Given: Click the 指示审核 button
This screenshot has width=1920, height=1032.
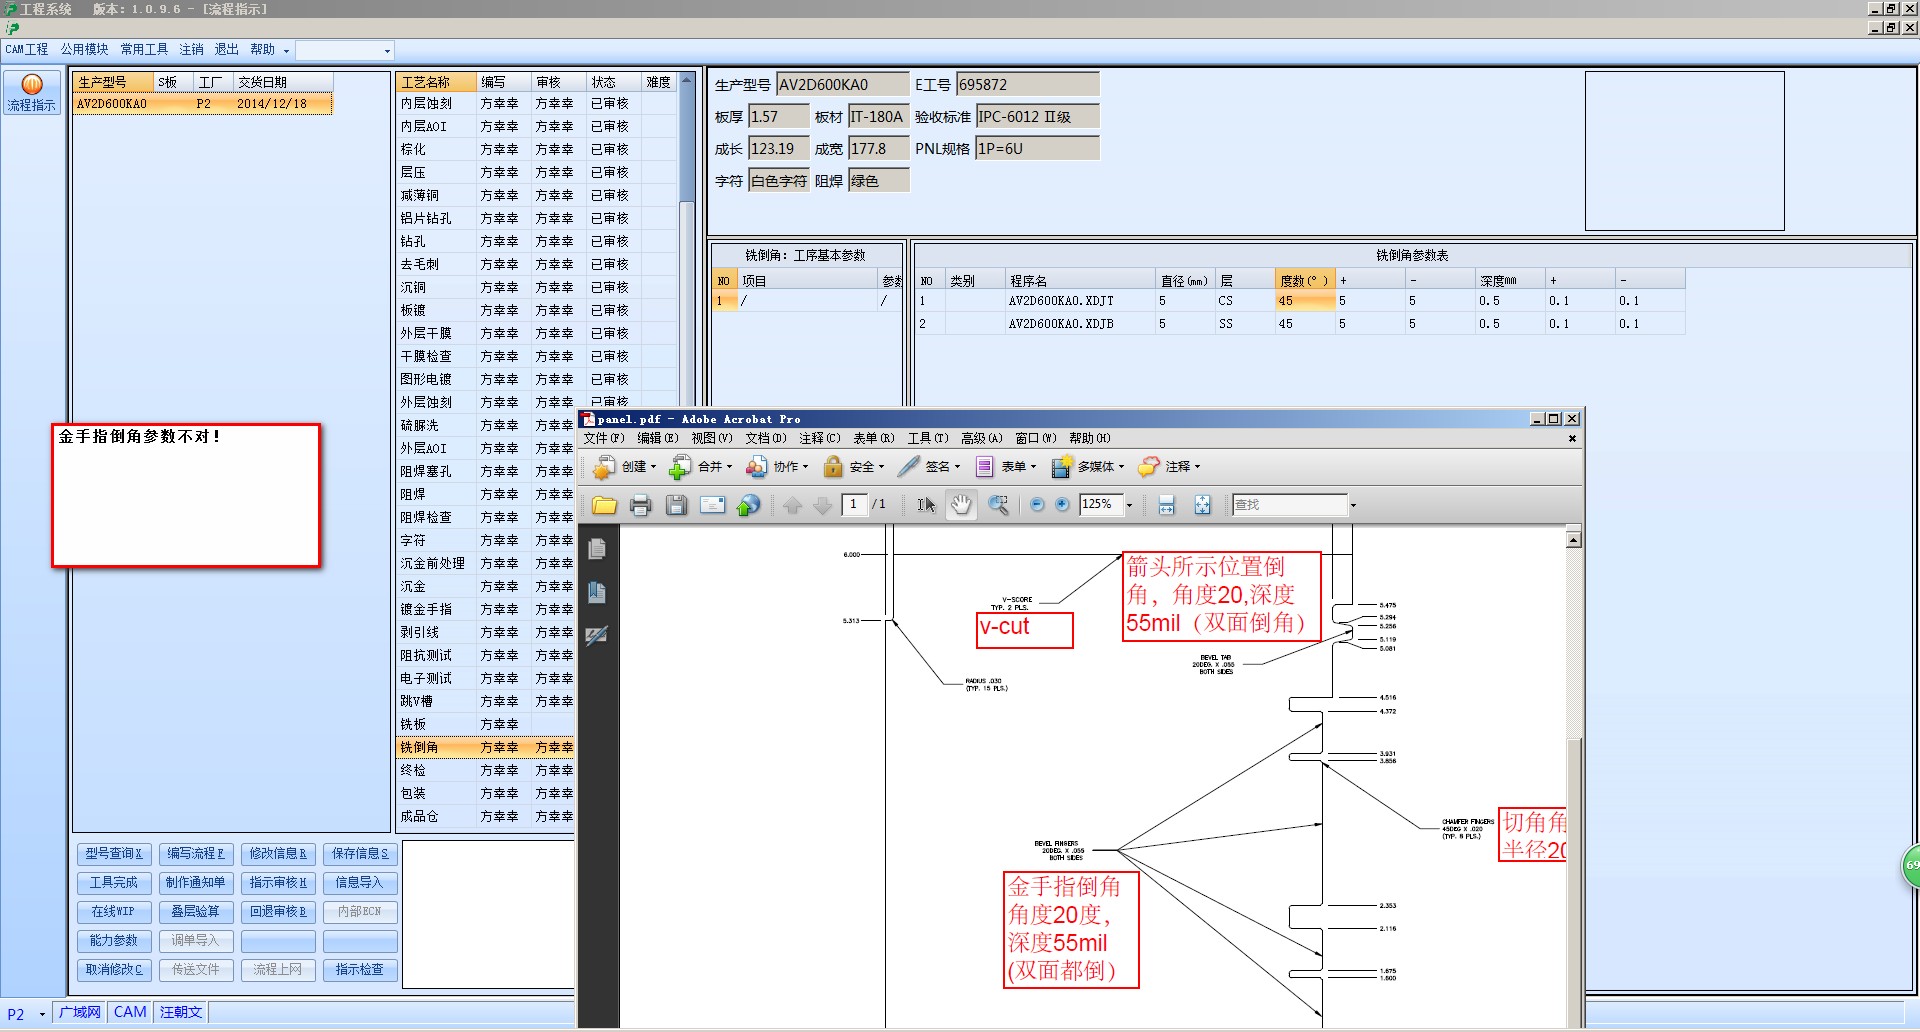Looking at the screenshot, I should [x=278, y=883].
